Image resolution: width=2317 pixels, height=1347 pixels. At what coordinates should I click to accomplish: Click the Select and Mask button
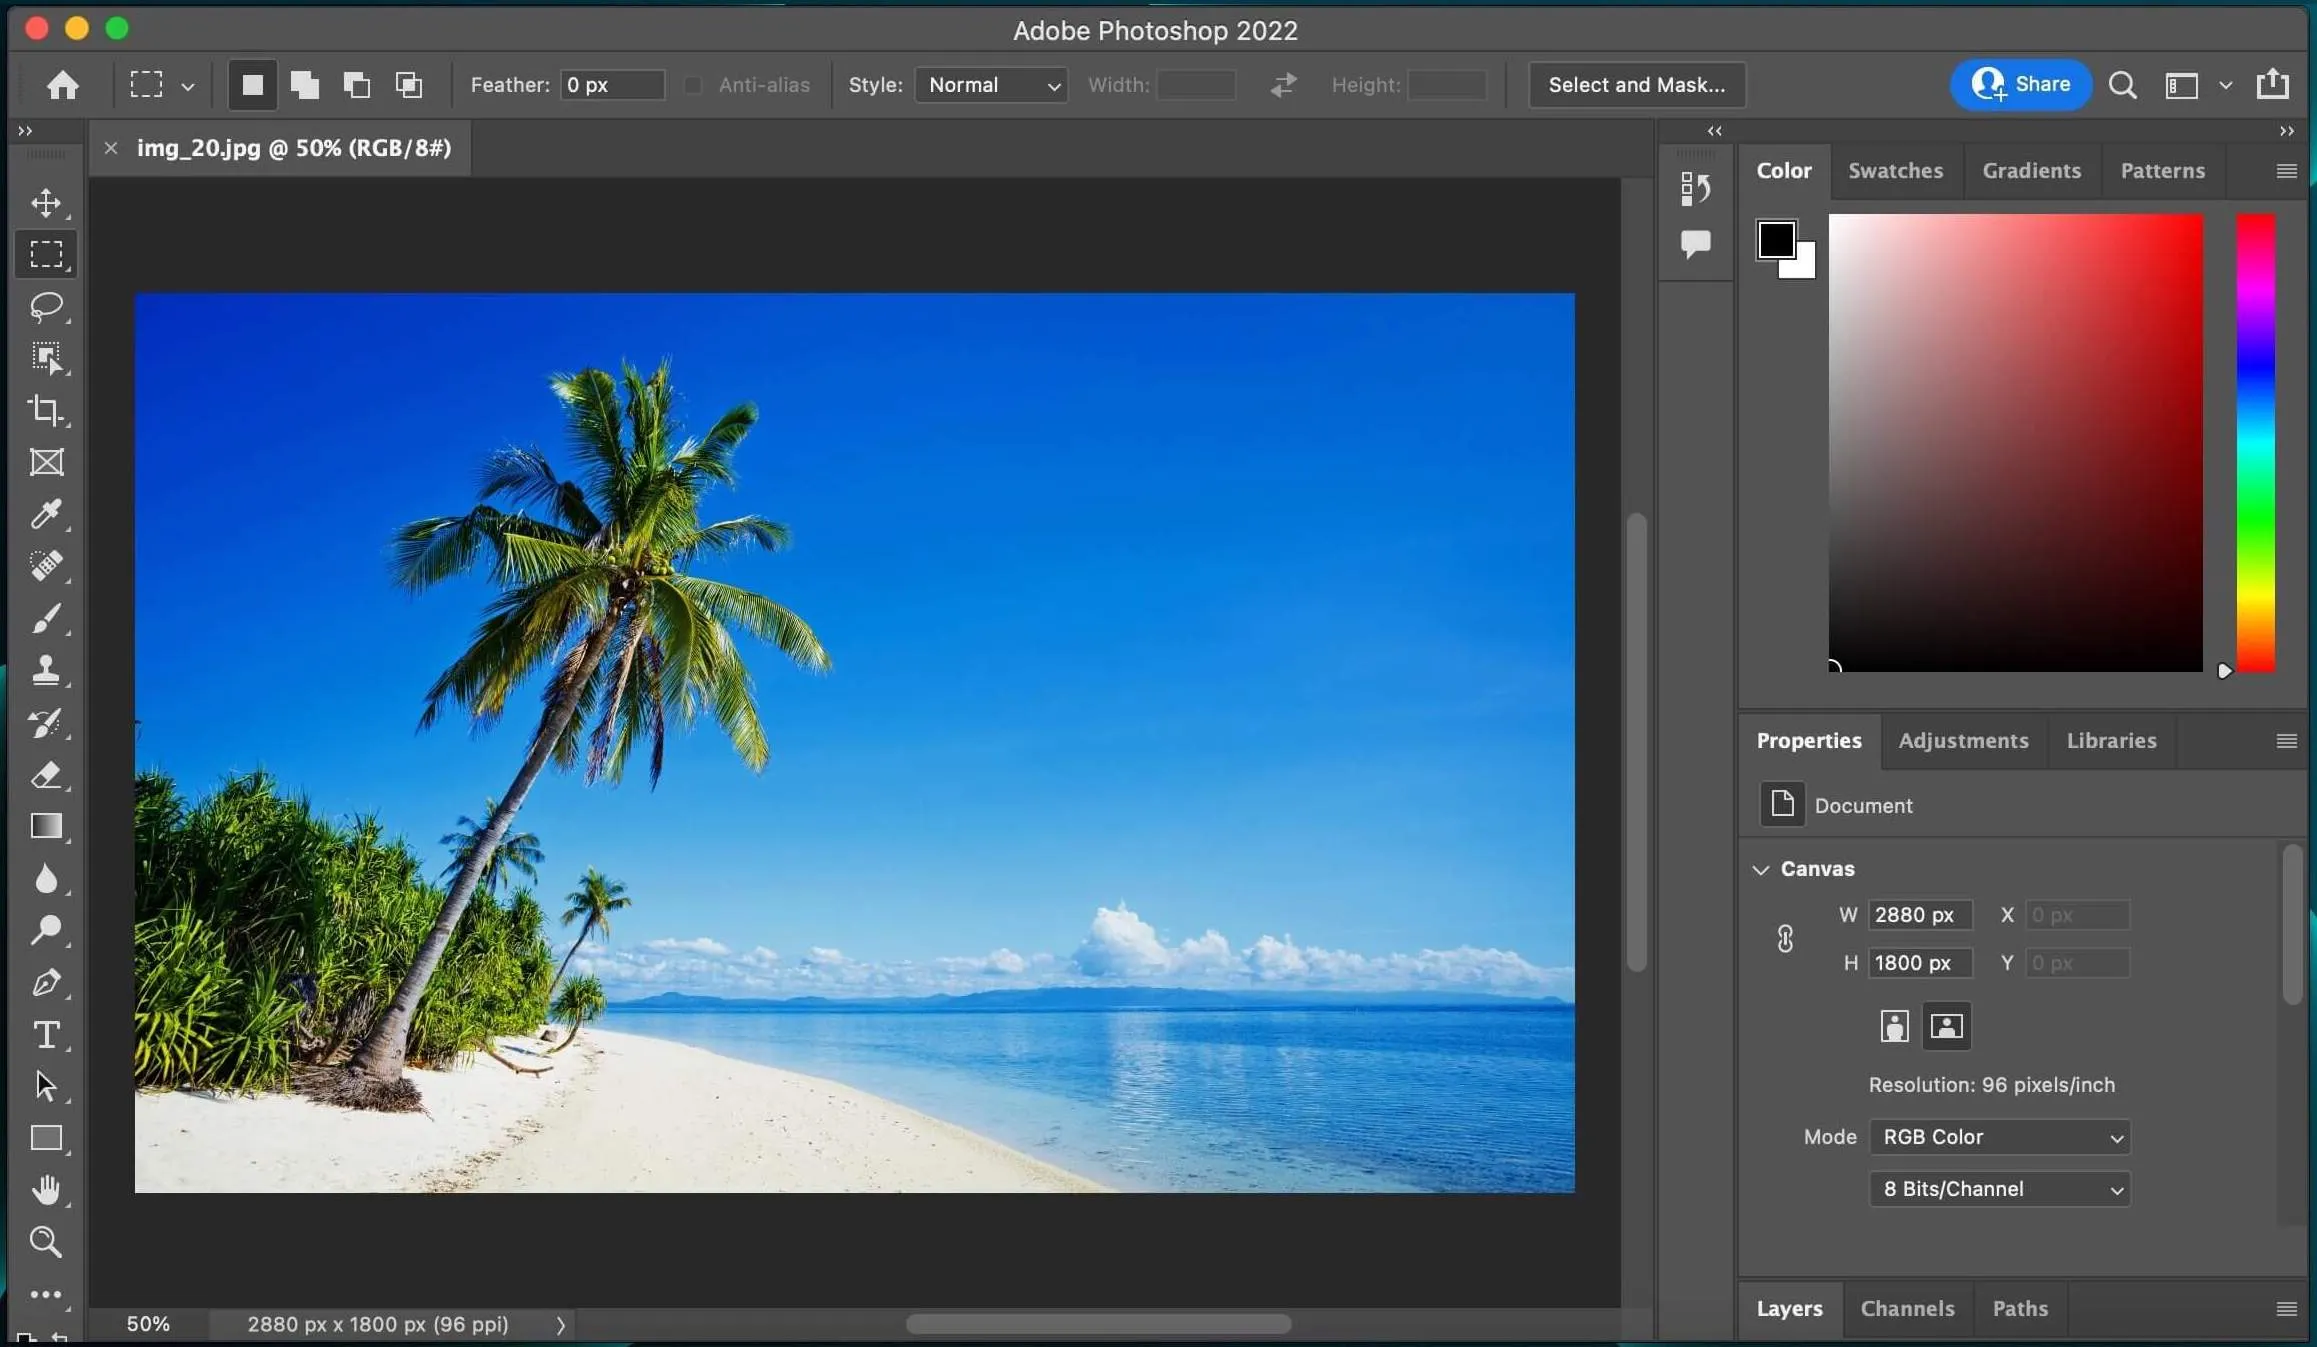click(1637, 84)
